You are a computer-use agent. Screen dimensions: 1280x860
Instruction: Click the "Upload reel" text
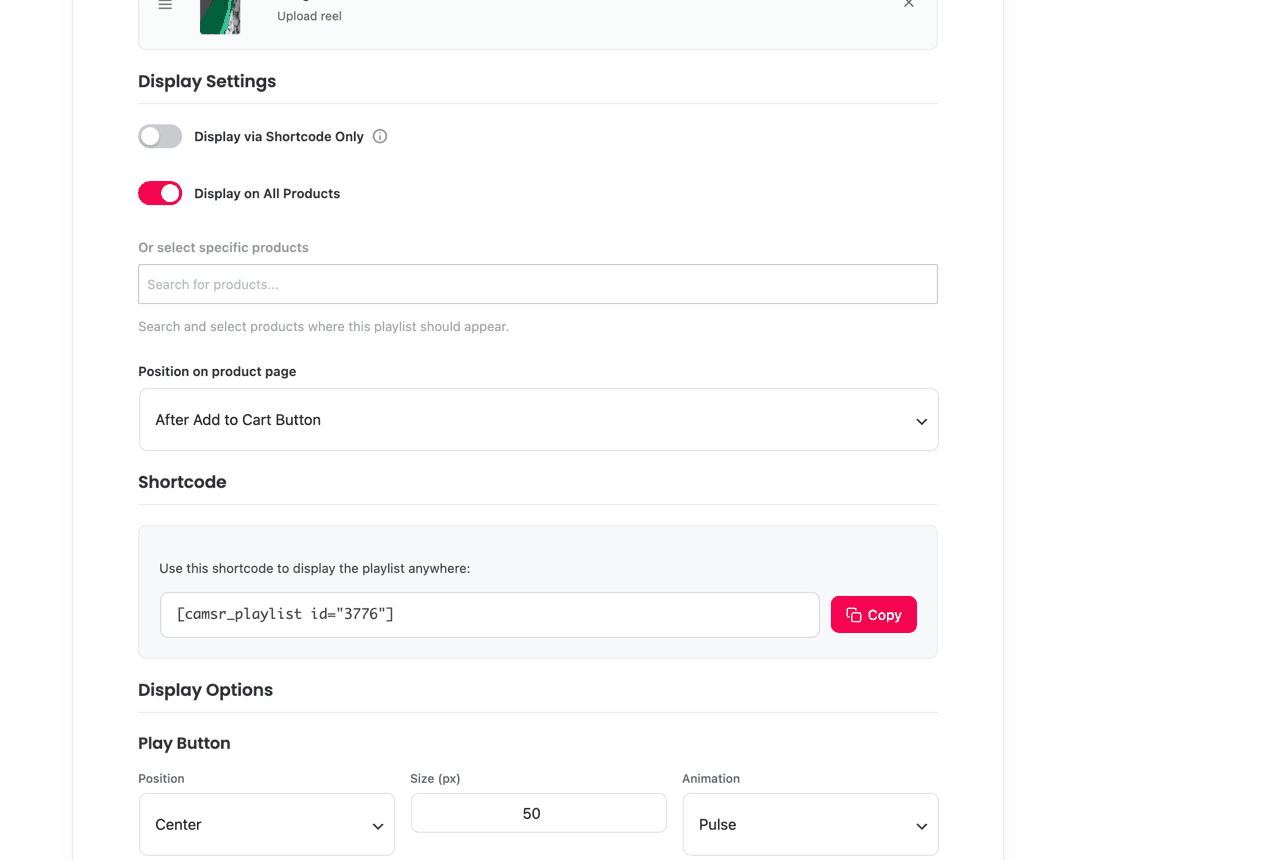pos(309,16)
